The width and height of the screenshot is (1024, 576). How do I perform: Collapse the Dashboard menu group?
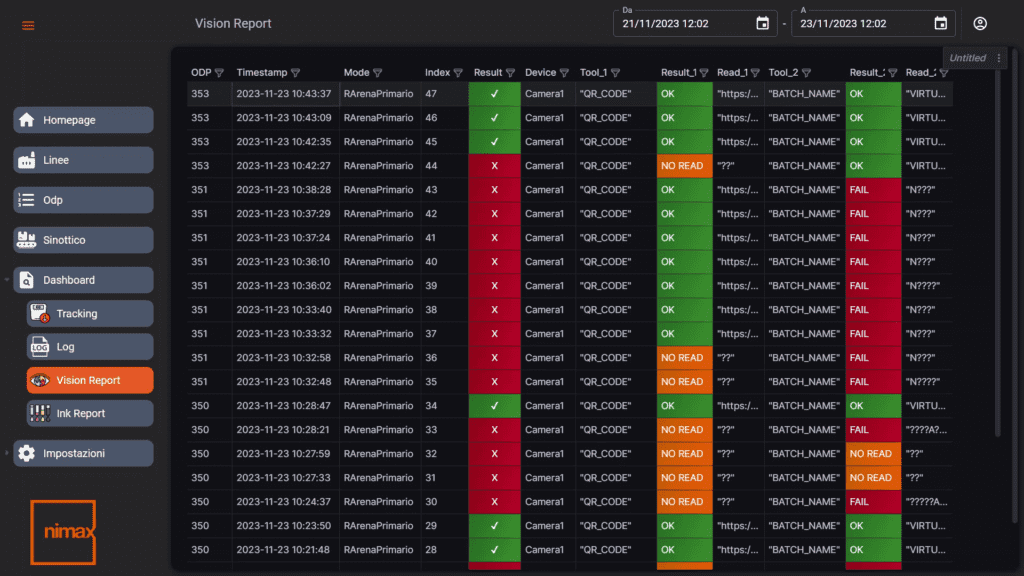tap(7, 280)
